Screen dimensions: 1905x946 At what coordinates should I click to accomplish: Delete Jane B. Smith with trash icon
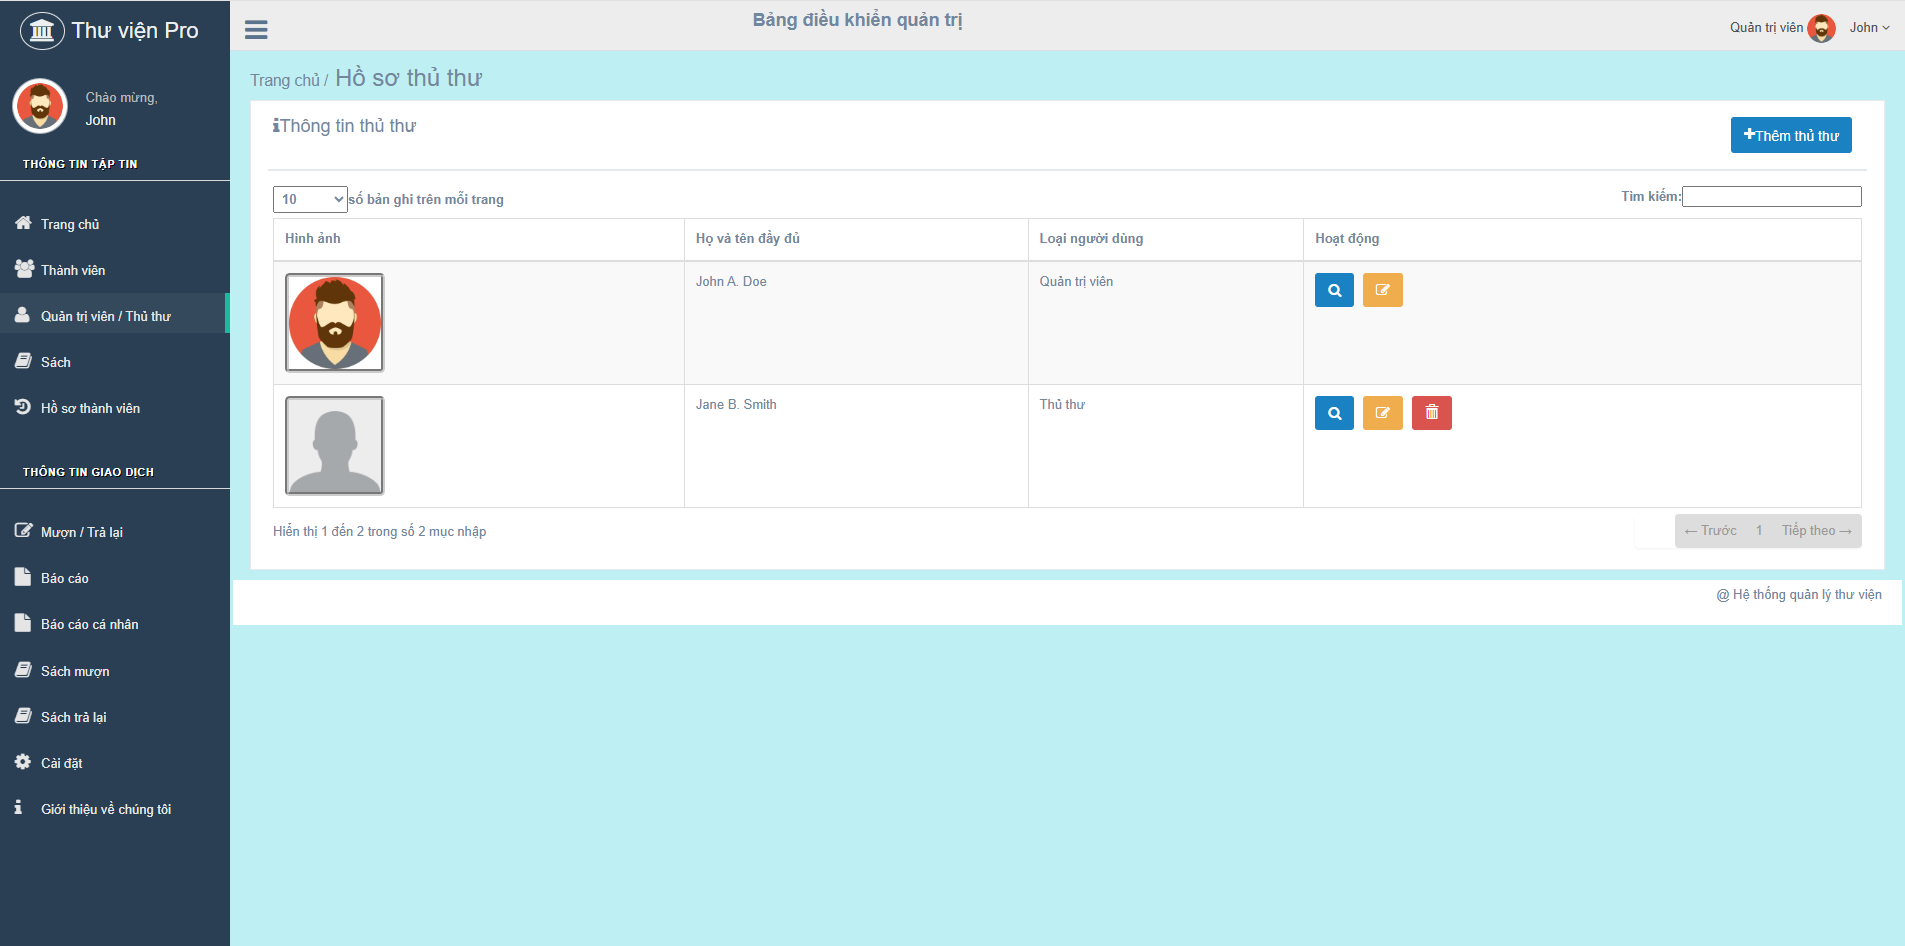[1431, 413]
